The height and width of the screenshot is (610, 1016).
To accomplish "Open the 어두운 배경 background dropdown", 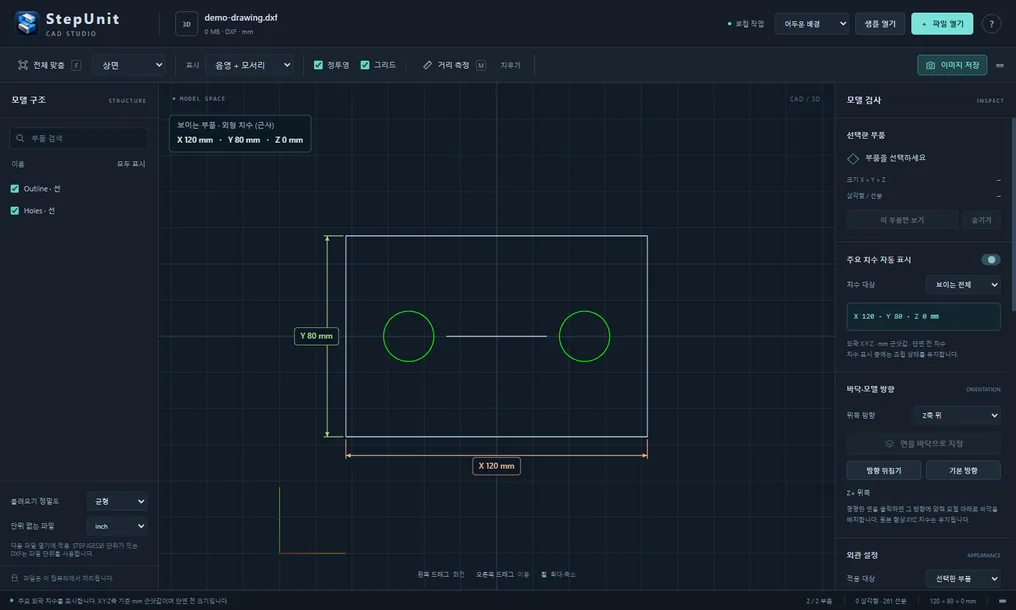I will (812, 24).
